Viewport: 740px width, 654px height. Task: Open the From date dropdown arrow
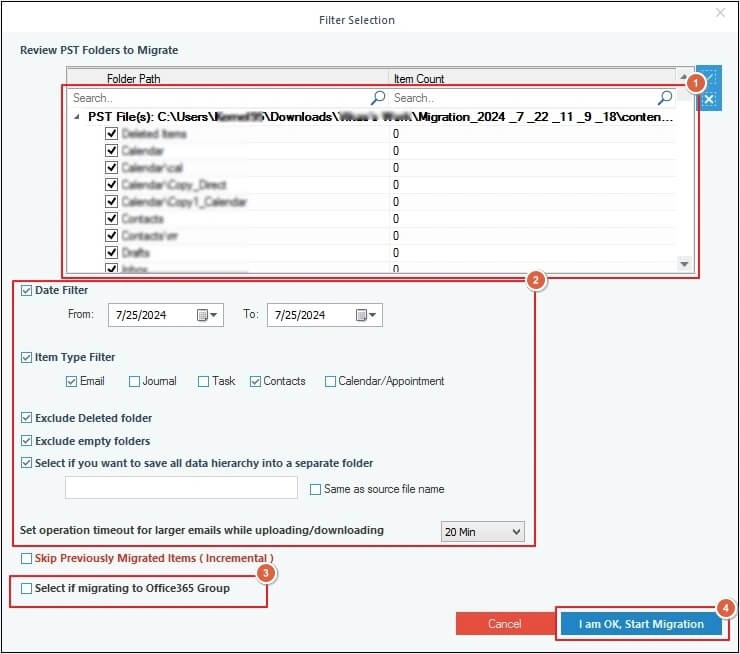click(x=214, y=315)
